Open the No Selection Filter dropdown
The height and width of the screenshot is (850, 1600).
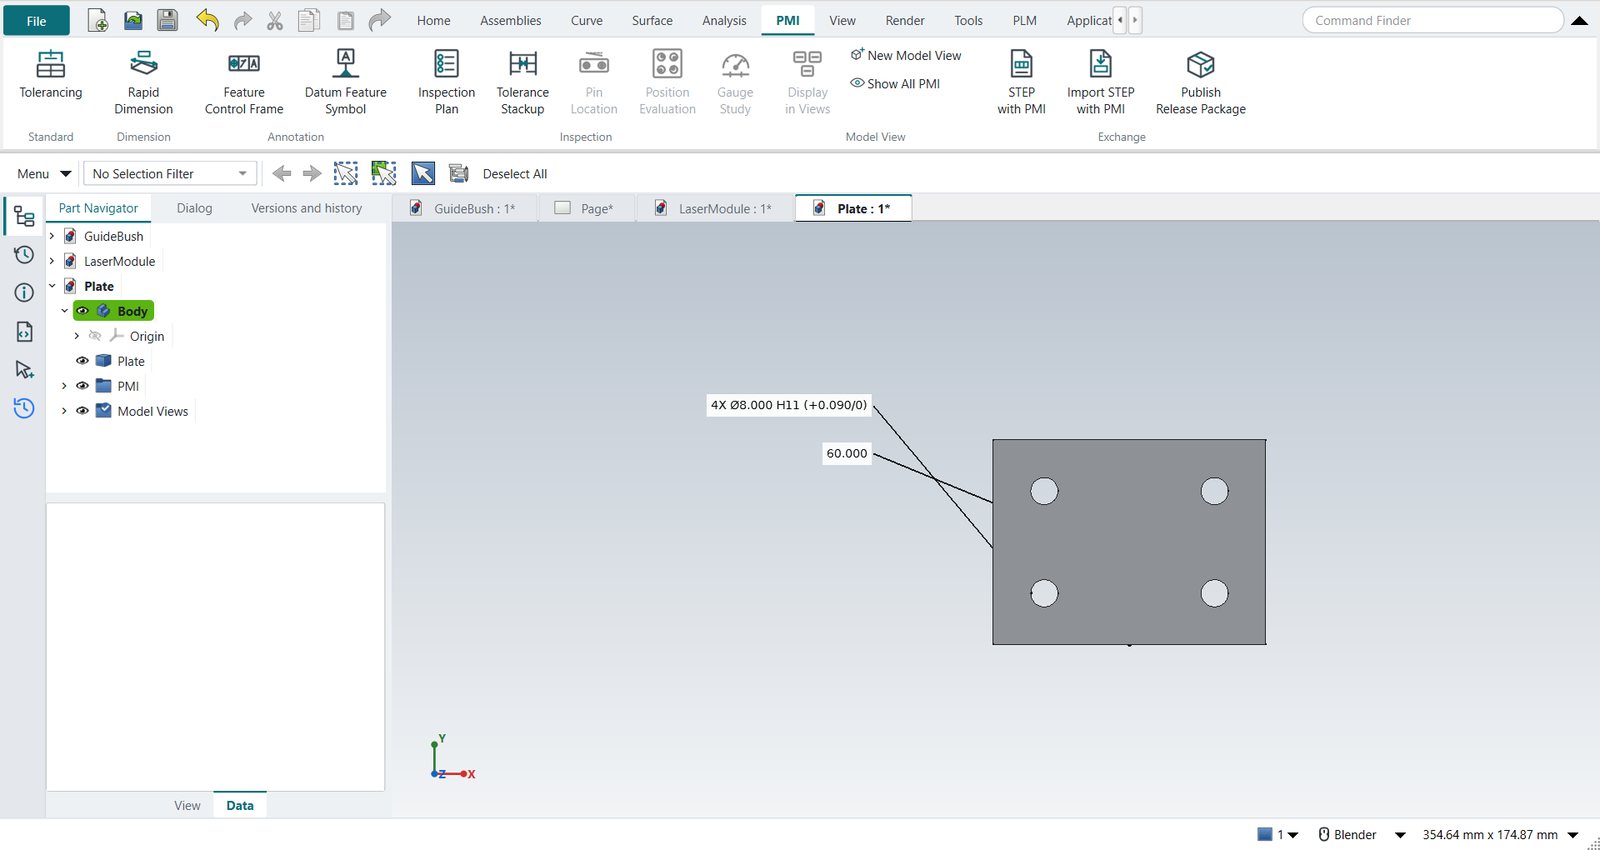170,174
